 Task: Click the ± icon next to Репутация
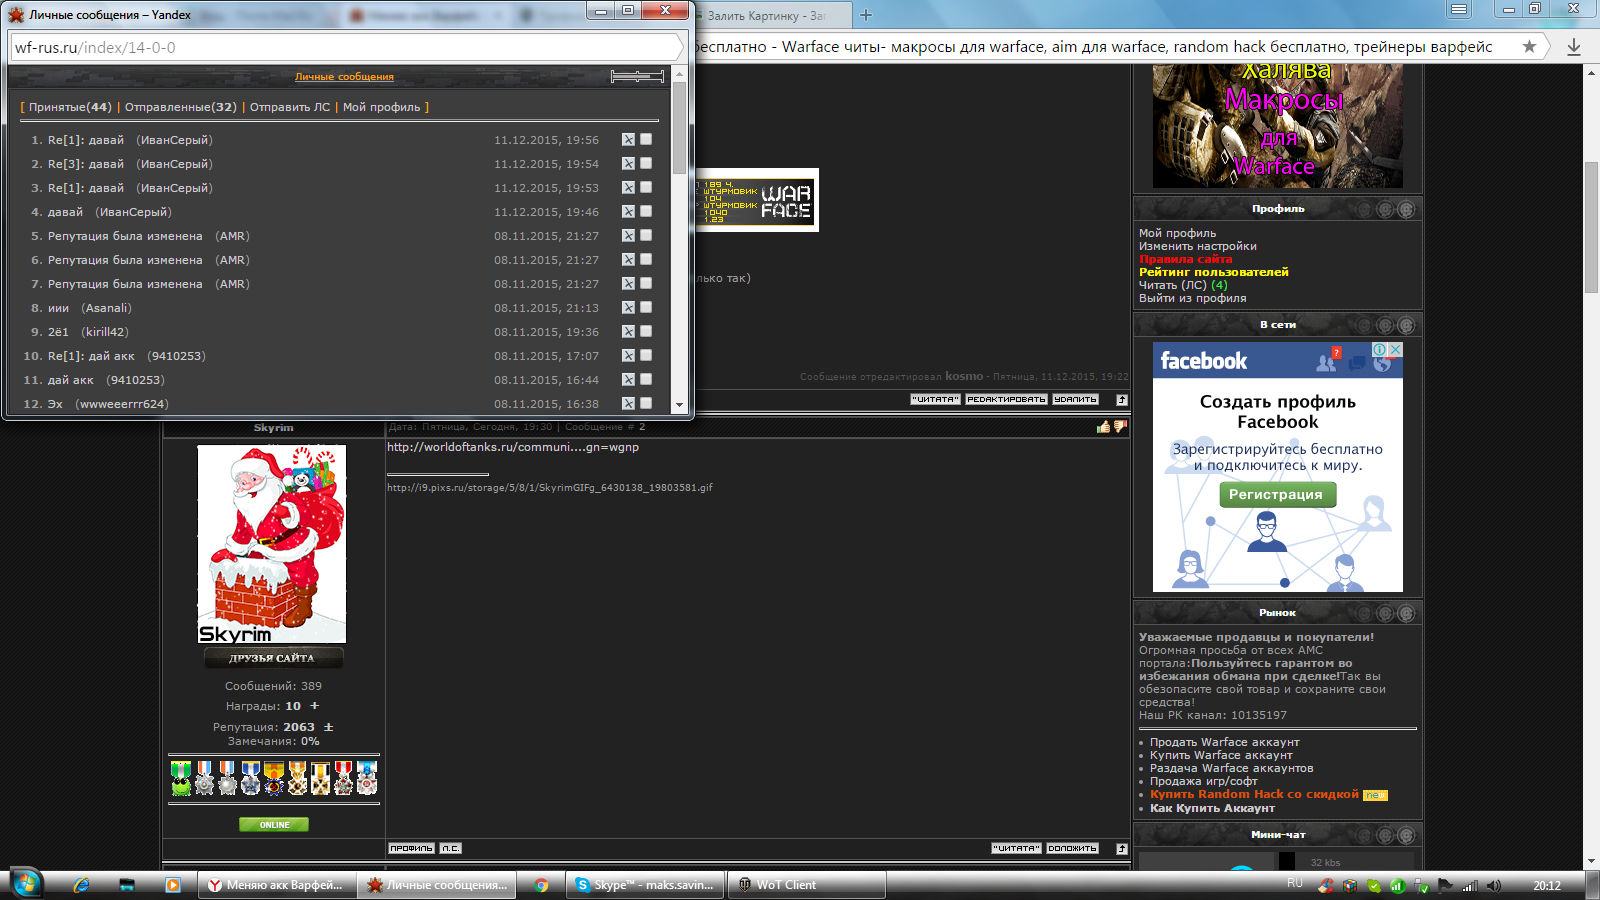[x=328, y=727]
